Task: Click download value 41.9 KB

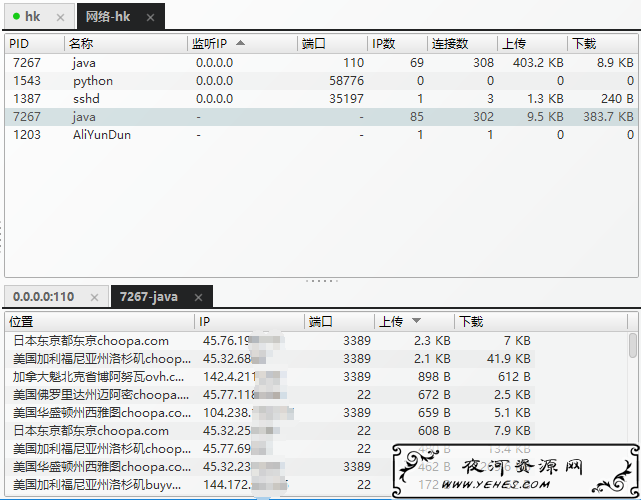Action: tap(509, 359)
